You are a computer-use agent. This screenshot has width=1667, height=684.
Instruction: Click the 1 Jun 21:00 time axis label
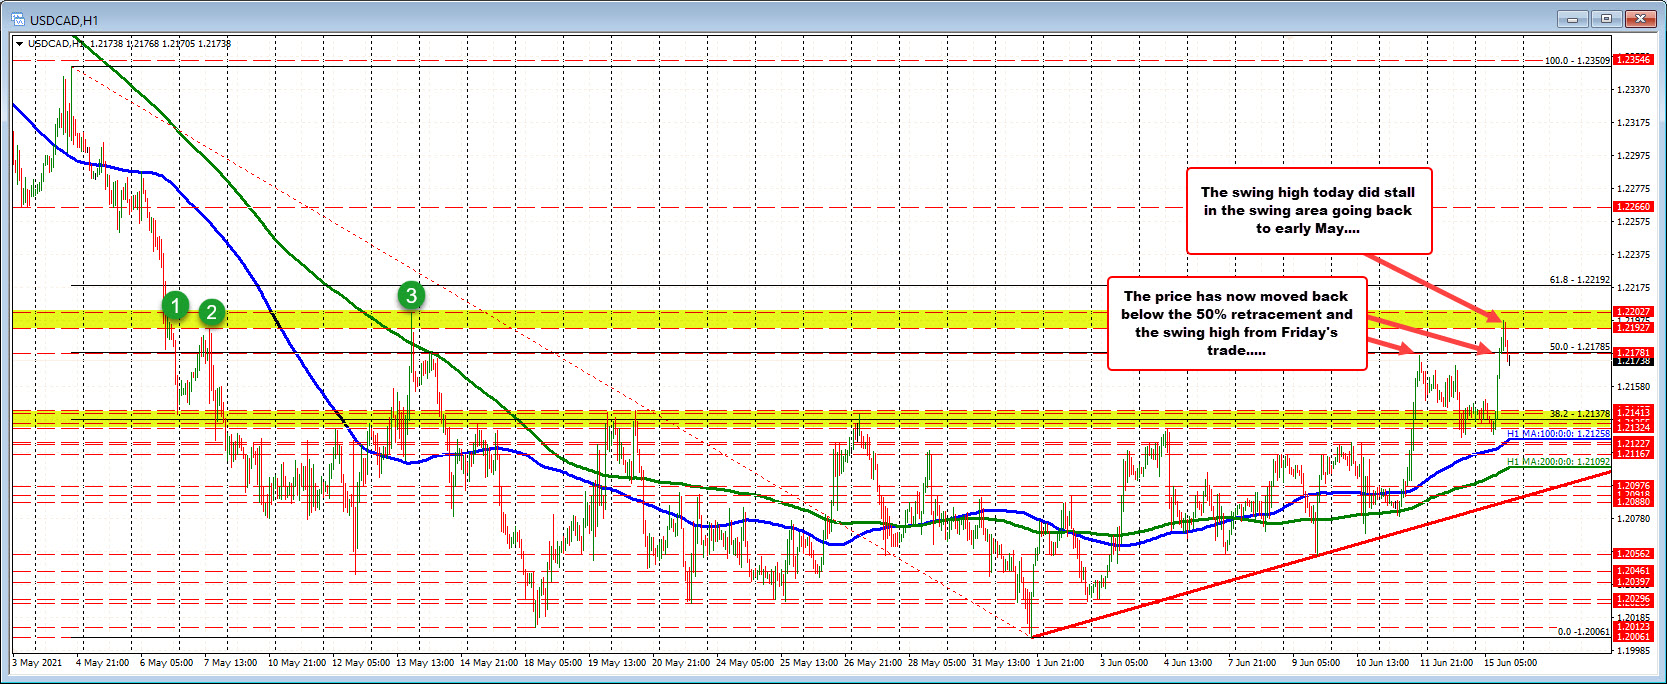click(x=1059, y=662)
